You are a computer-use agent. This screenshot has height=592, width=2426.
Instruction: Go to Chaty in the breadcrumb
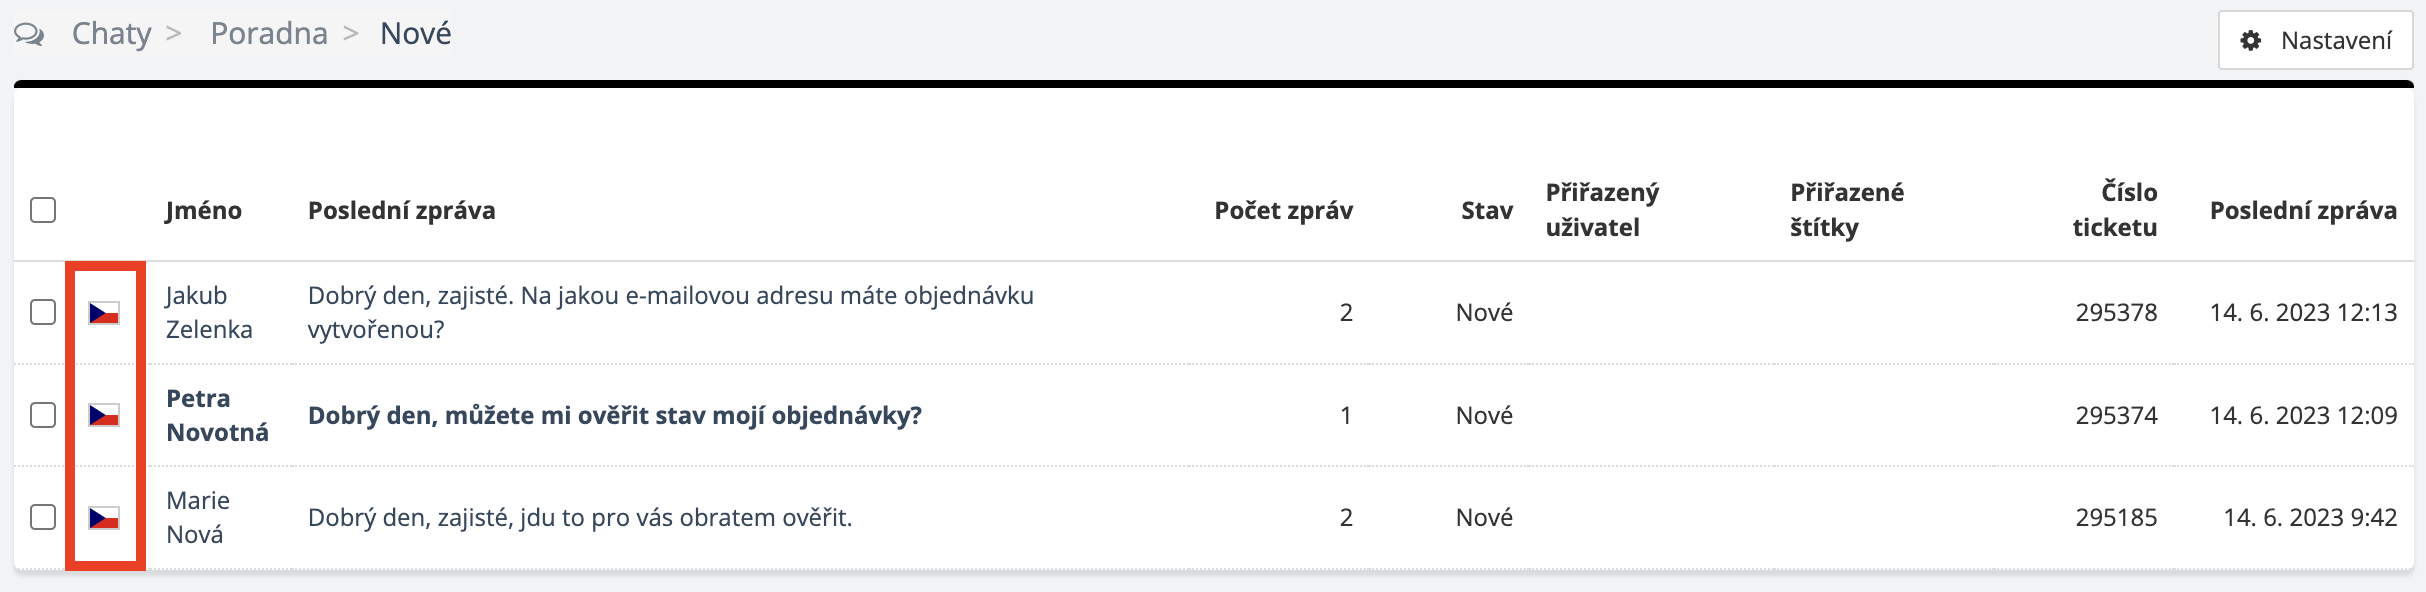coord(111,34)
